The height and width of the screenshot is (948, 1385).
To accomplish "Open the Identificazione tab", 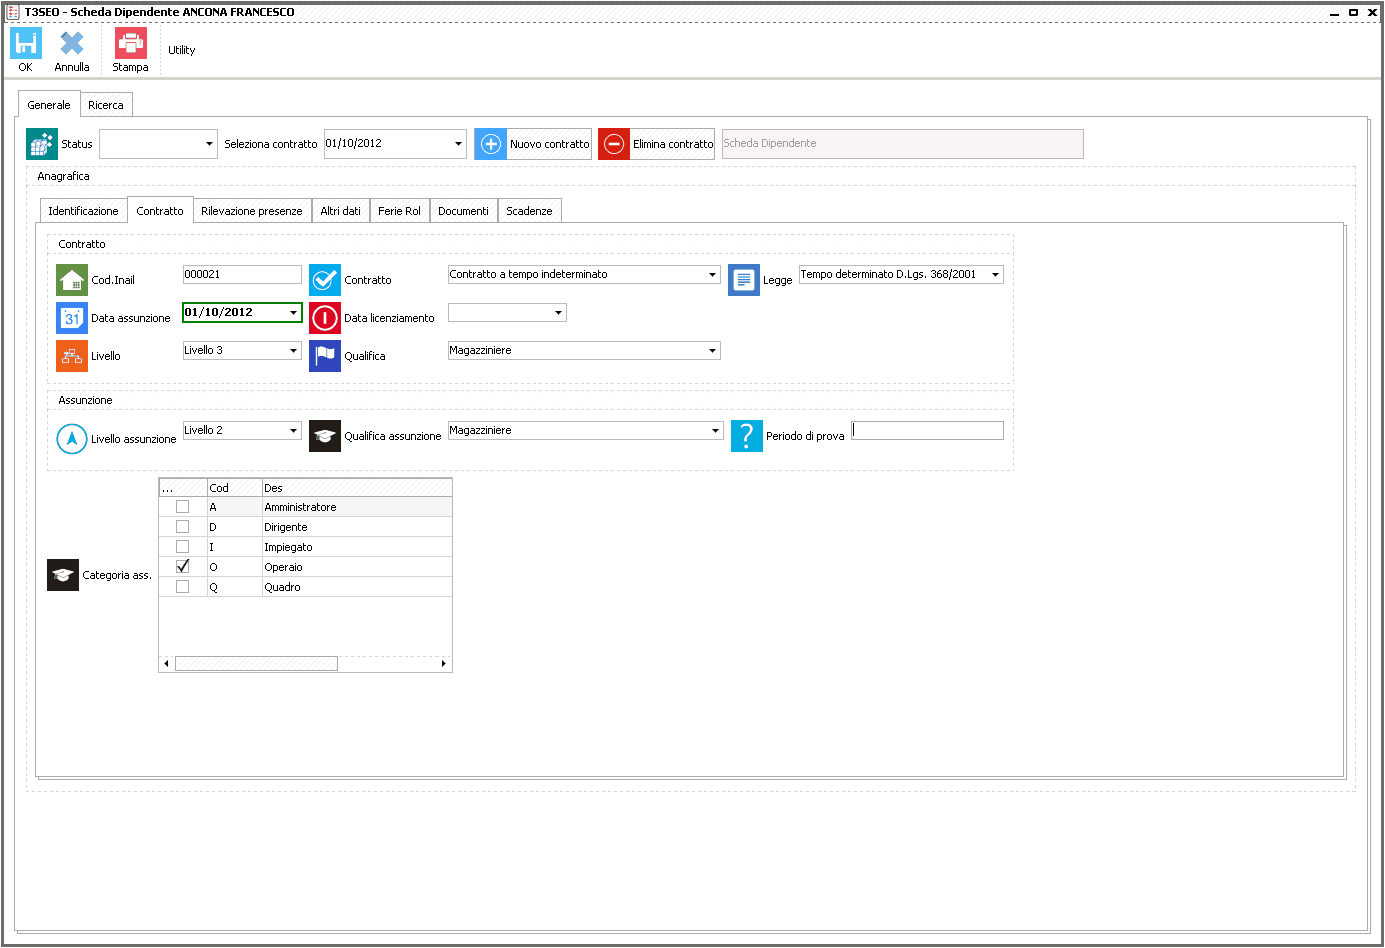I will coord(83,211).
